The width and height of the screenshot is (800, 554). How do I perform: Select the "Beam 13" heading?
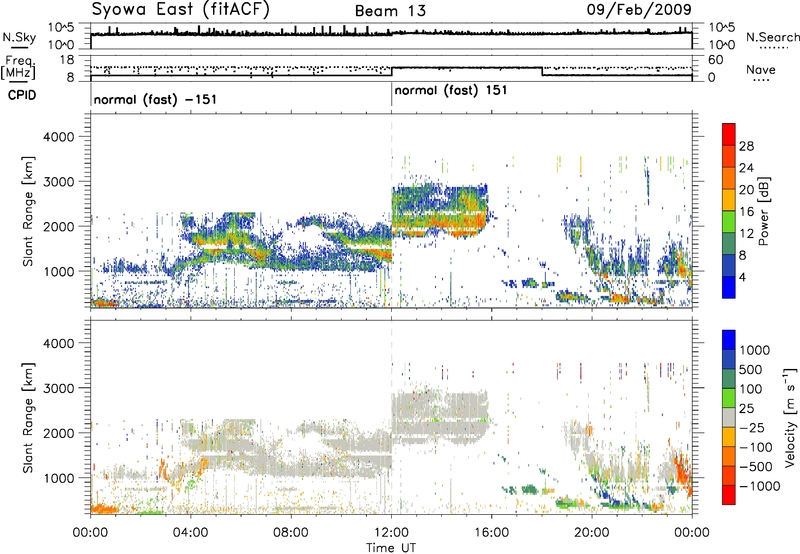click(x=390, y=11)
